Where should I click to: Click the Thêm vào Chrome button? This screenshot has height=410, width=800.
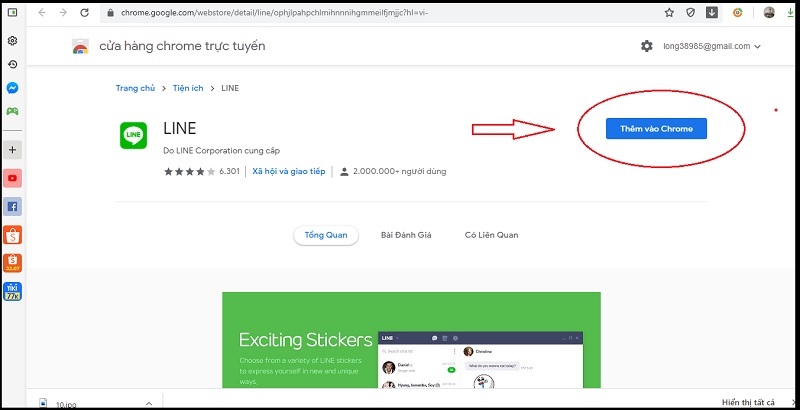coord(656,129)
